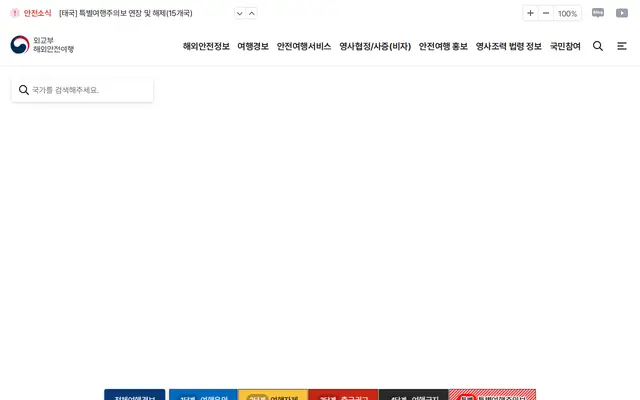The width and height of the screenshot is (640, 400).
Task: Show previous safety news with up chevron
Action: 252,13
